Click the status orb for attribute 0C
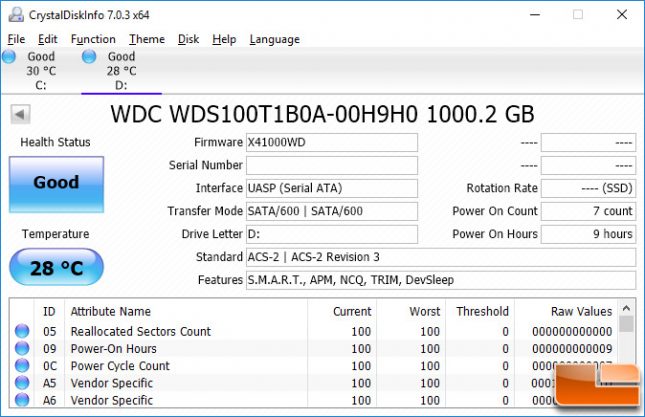Viewport: 645px width, 417px height. 22,366
